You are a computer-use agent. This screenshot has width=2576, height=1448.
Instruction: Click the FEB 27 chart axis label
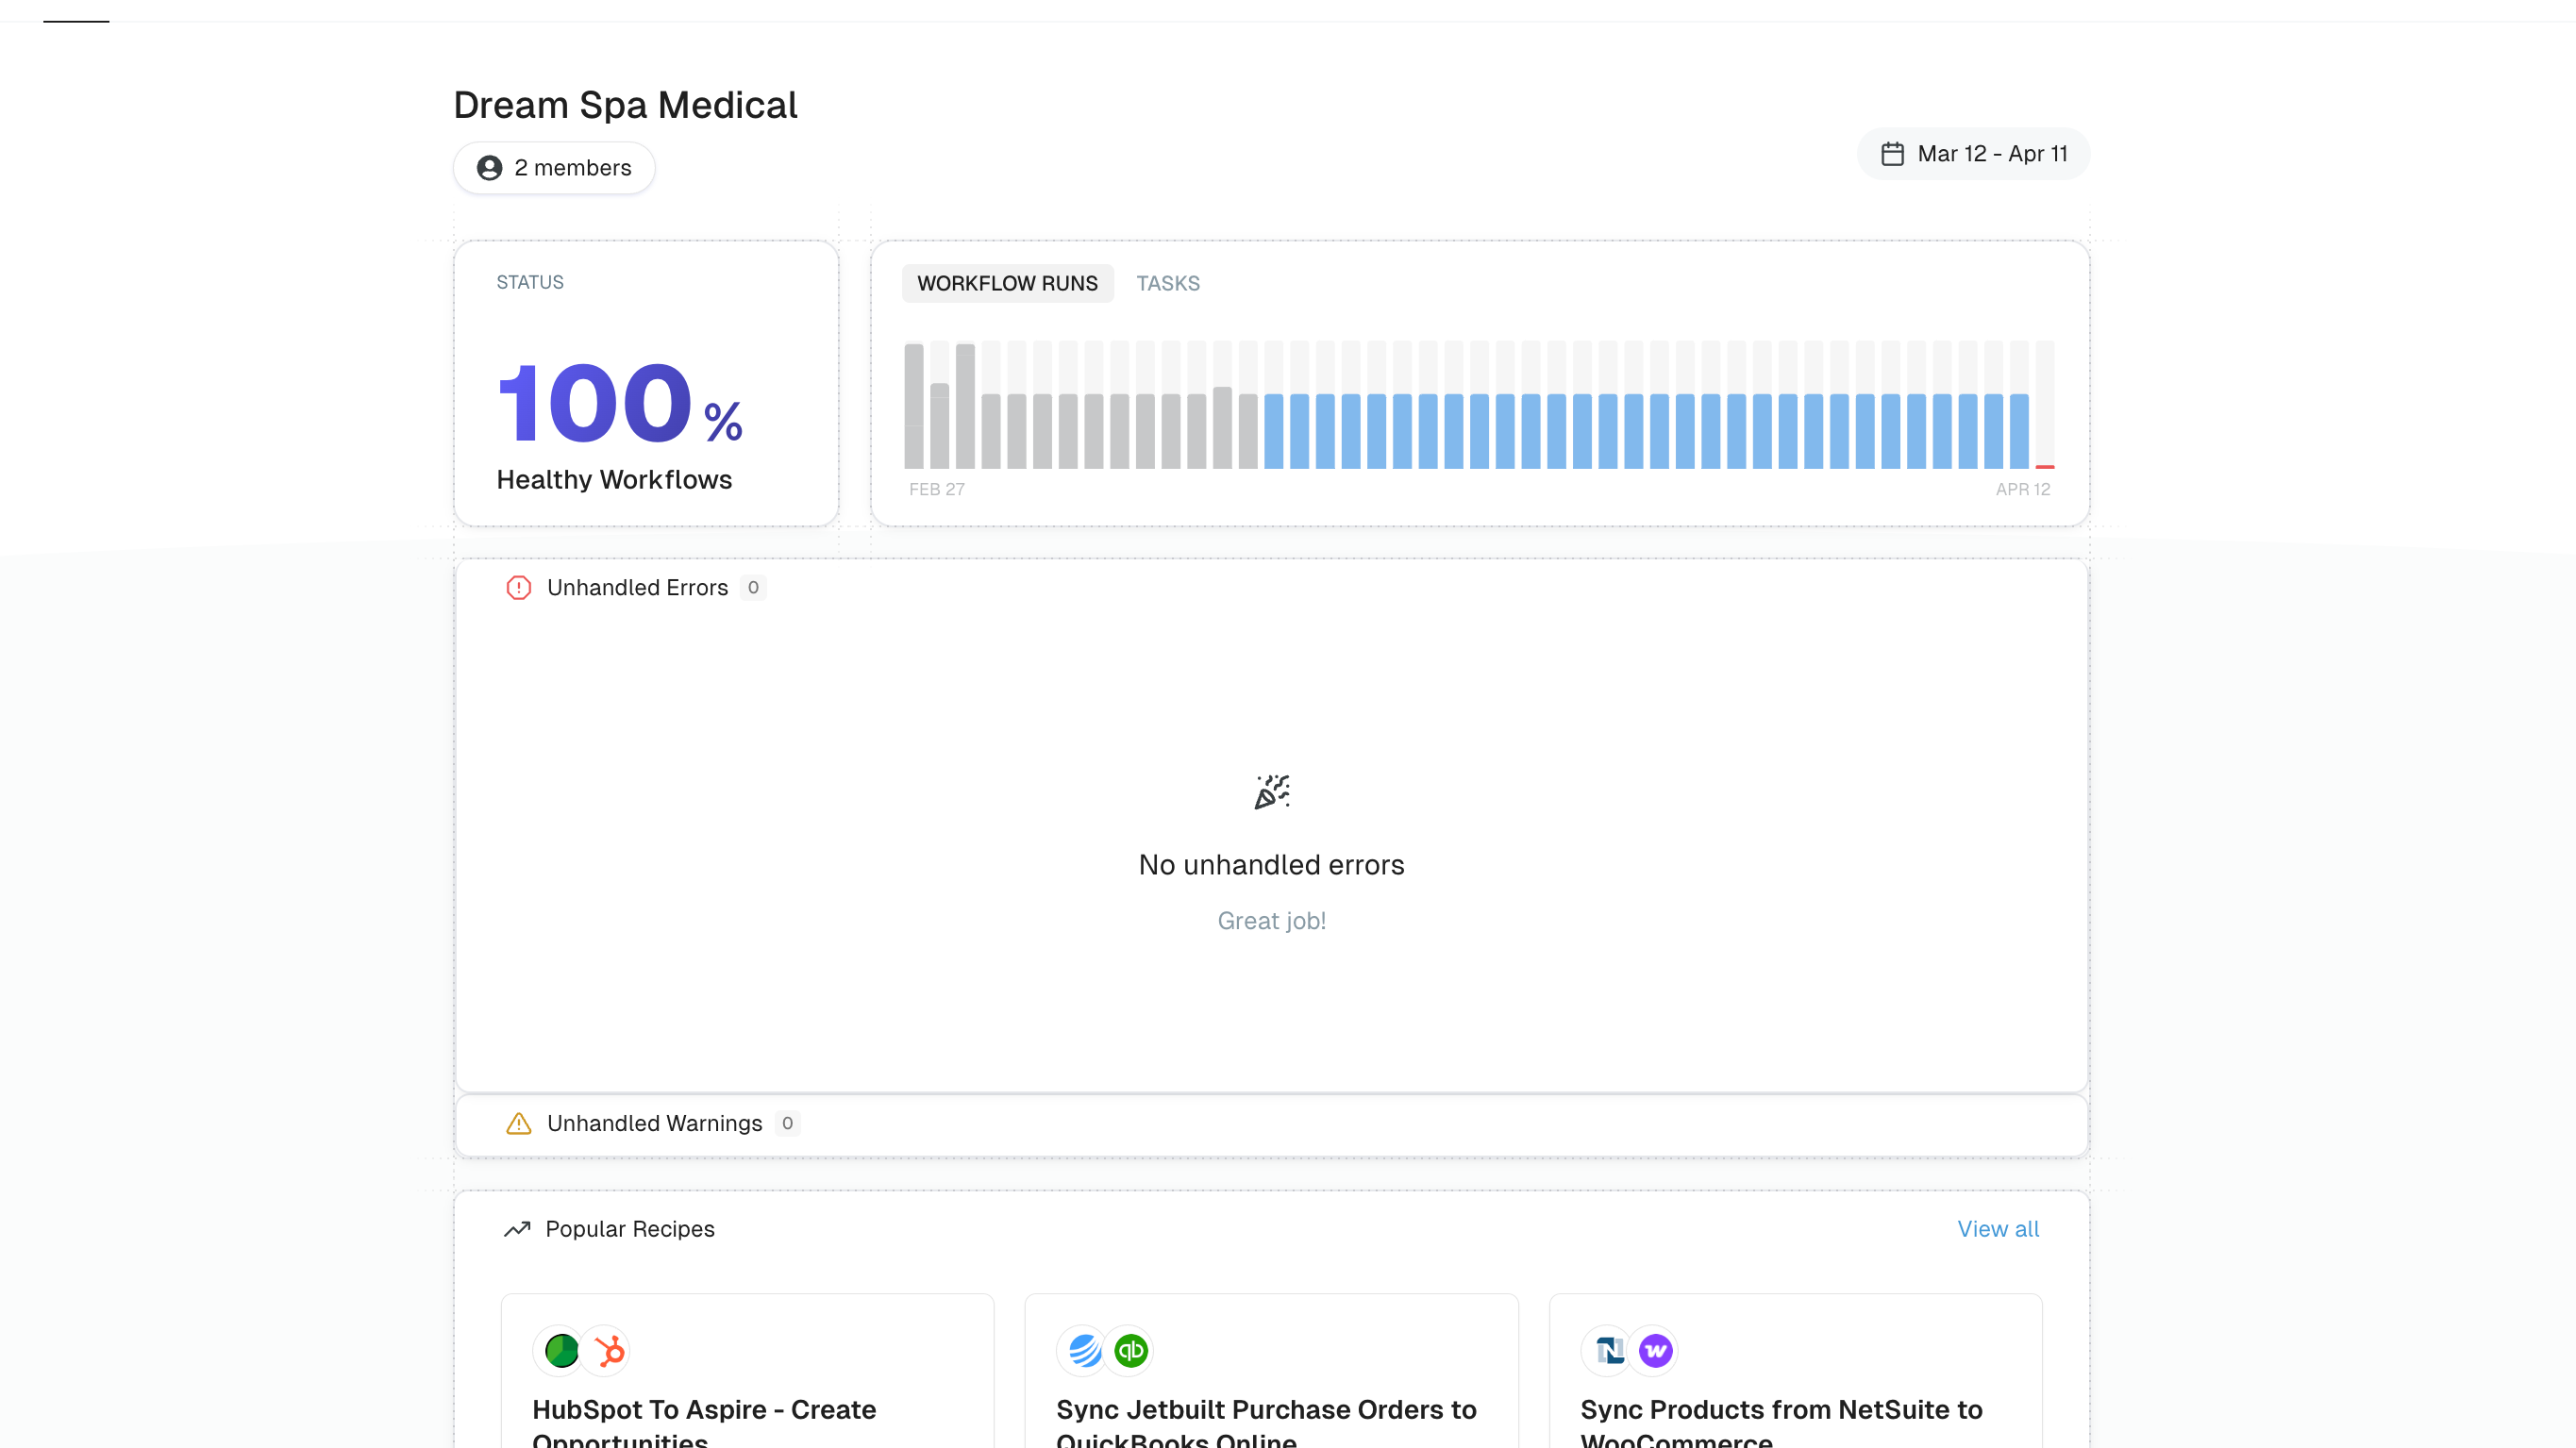[936, 489]
